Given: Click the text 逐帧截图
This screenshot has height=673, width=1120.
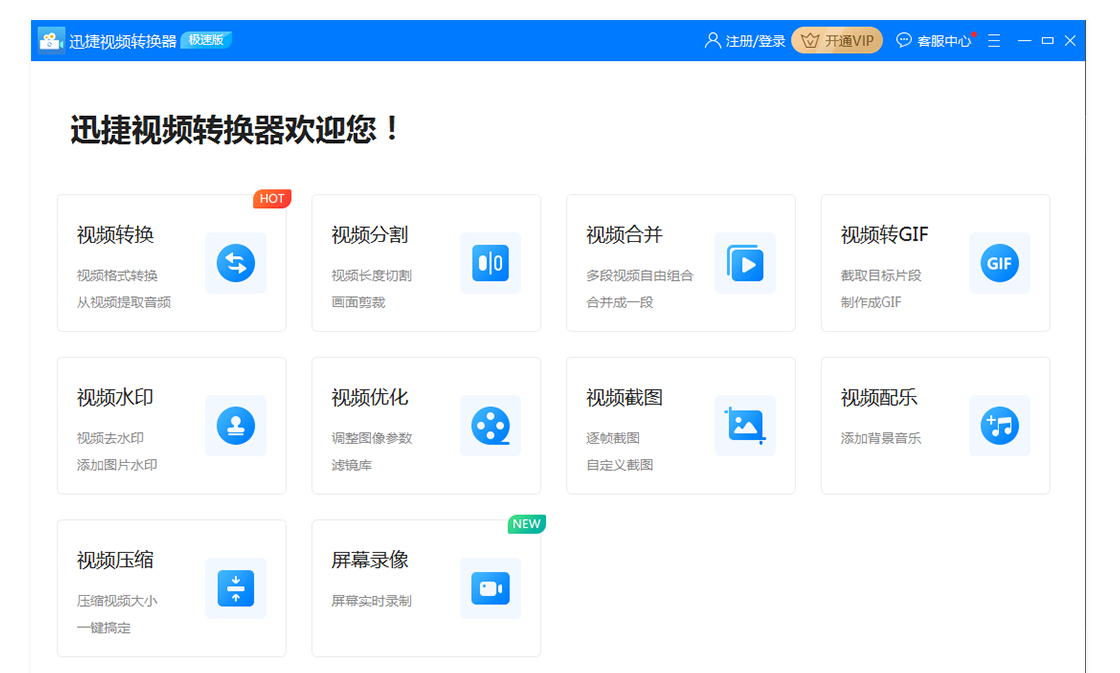Looking at the screenshot, I should tap(613, 438).
